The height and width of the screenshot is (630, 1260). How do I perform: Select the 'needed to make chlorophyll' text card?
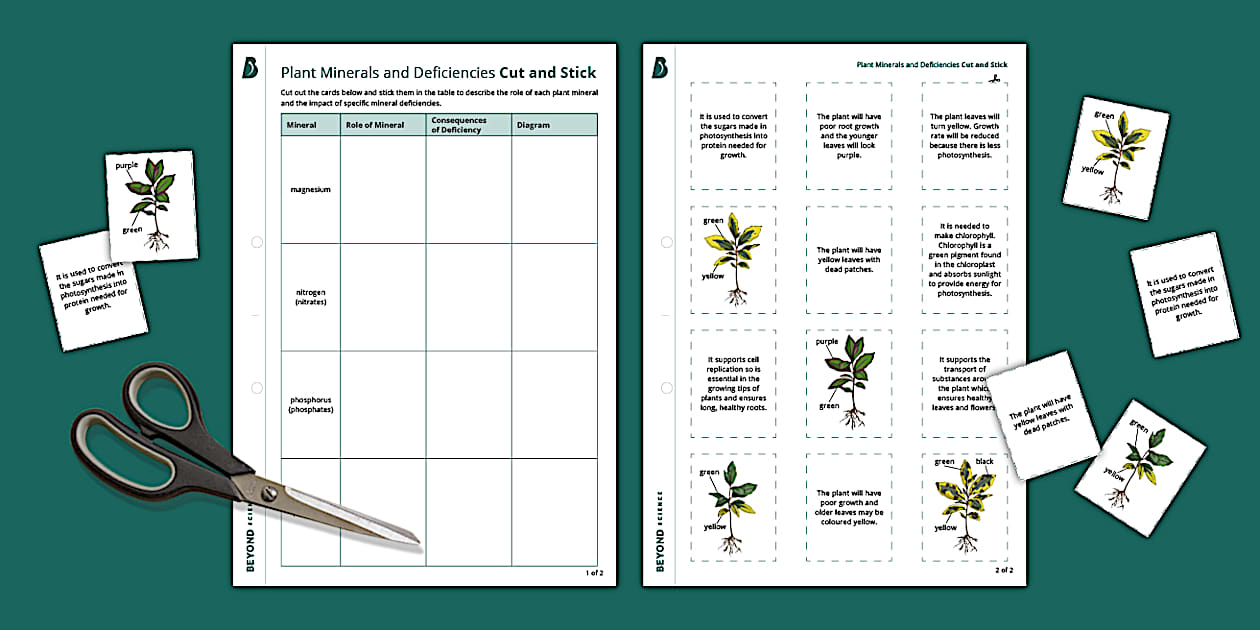(x=964, y=260)
